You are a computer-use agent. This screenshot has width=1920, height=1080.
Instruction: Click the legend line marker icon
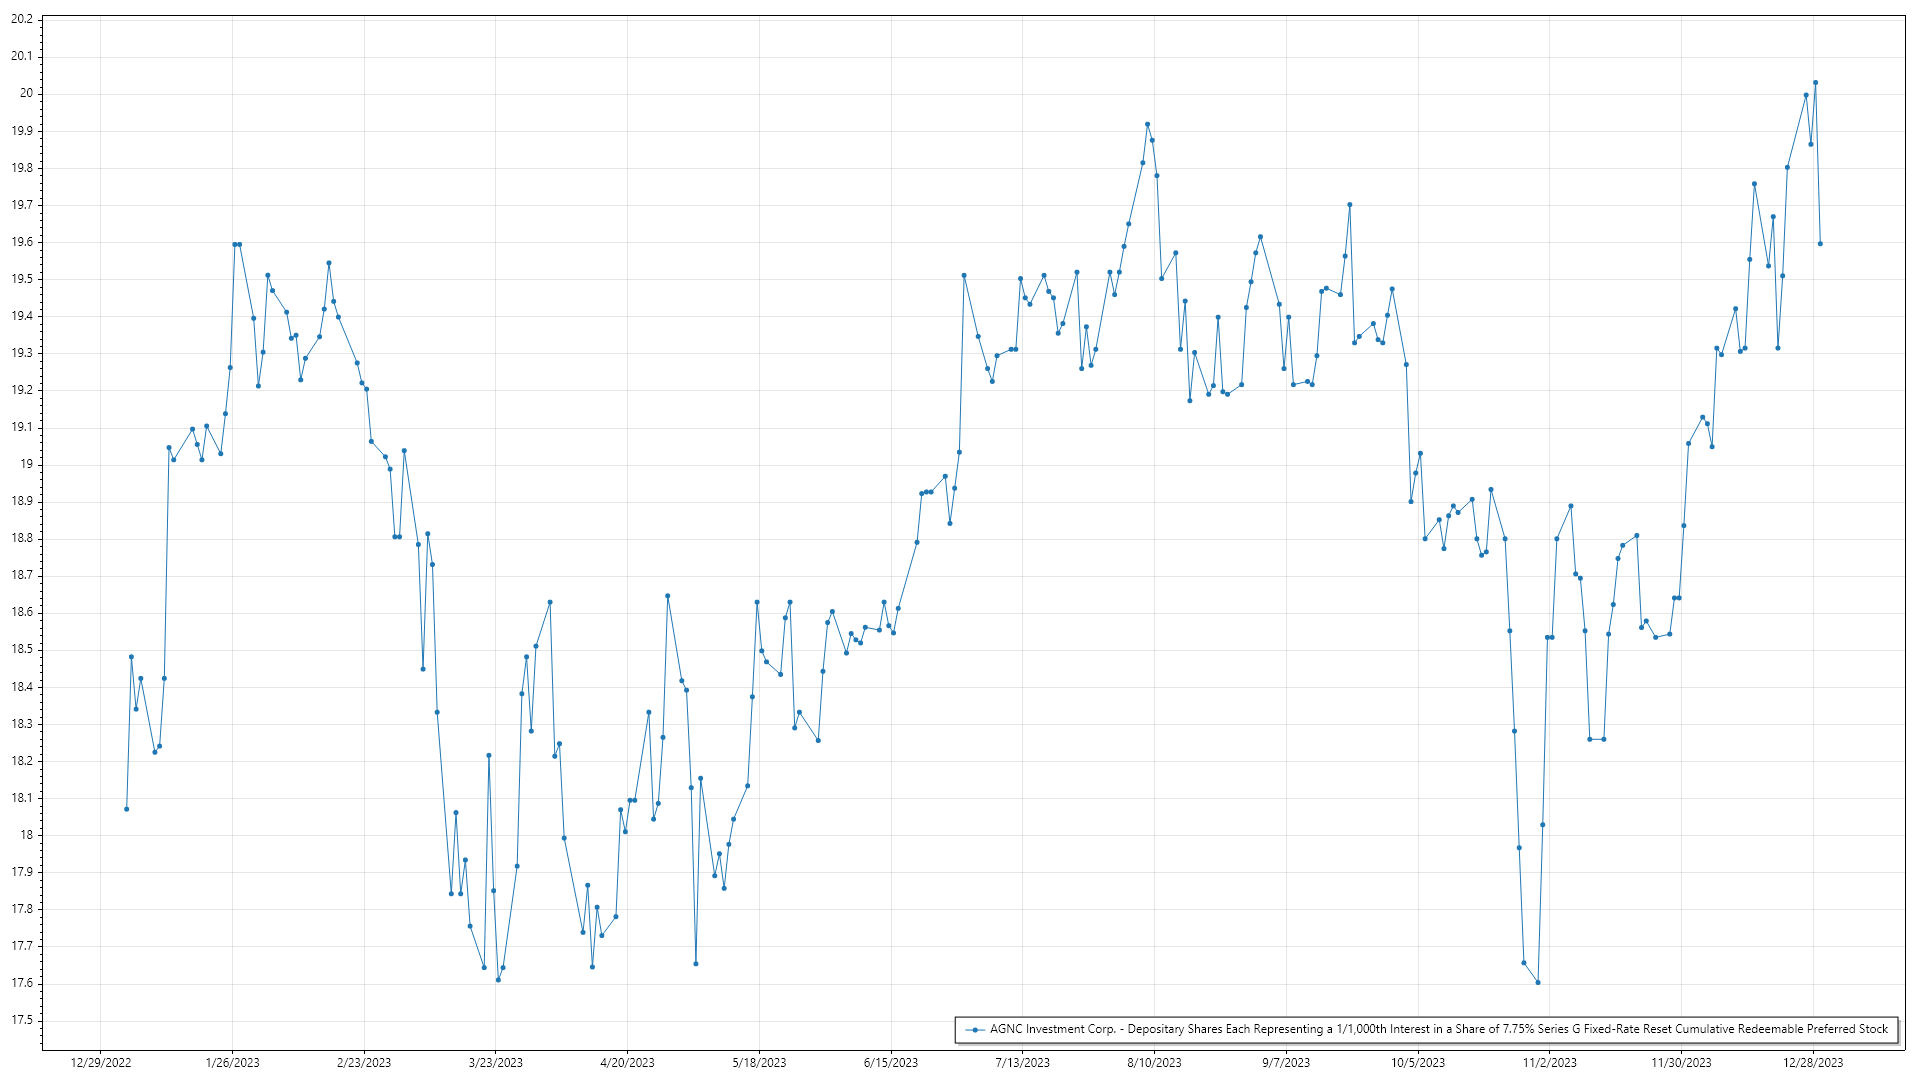click(x=973, y=1029)
